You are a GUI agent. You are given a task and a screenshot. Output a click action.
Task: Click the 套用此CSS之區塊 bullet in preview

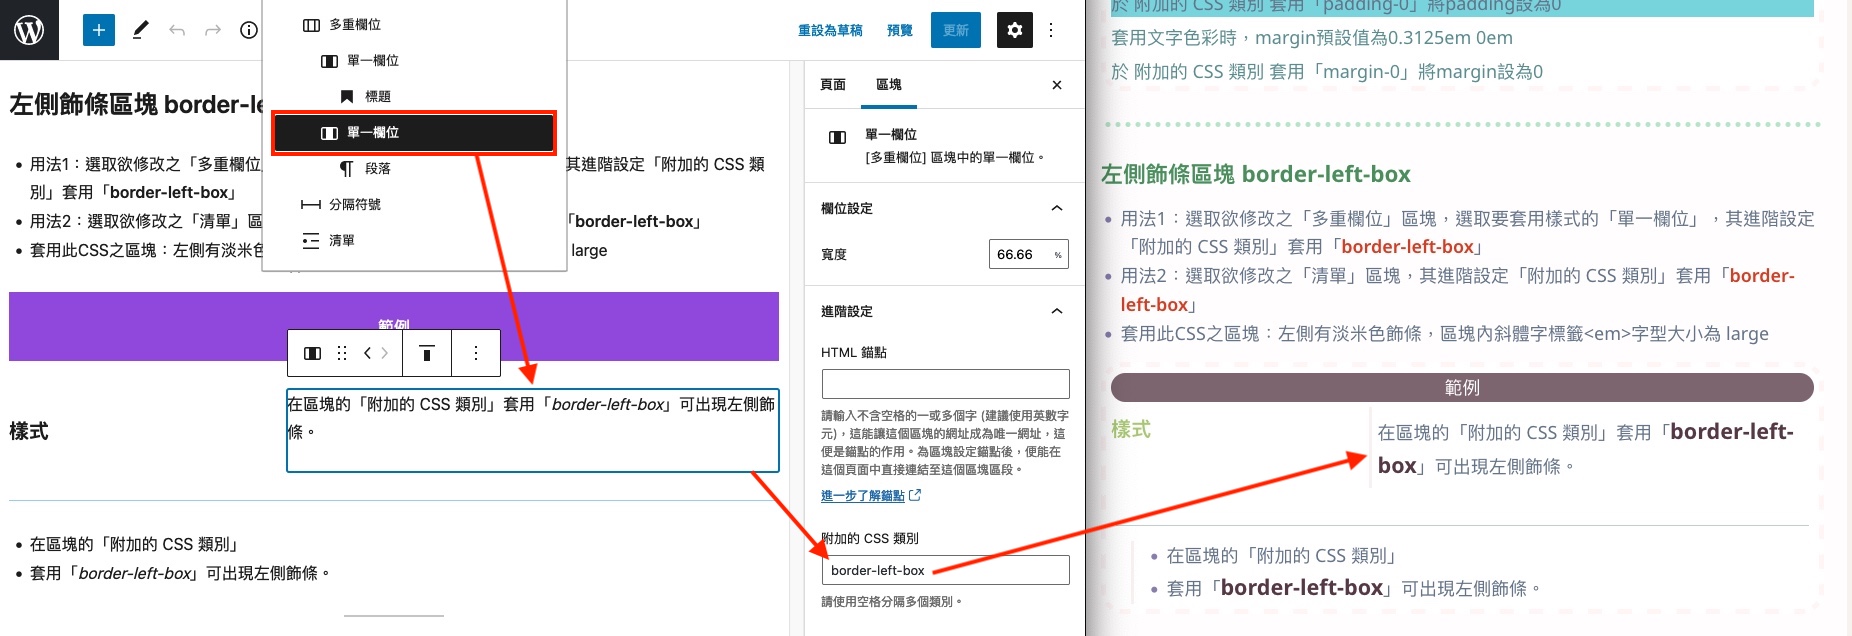click(1444, 333)
